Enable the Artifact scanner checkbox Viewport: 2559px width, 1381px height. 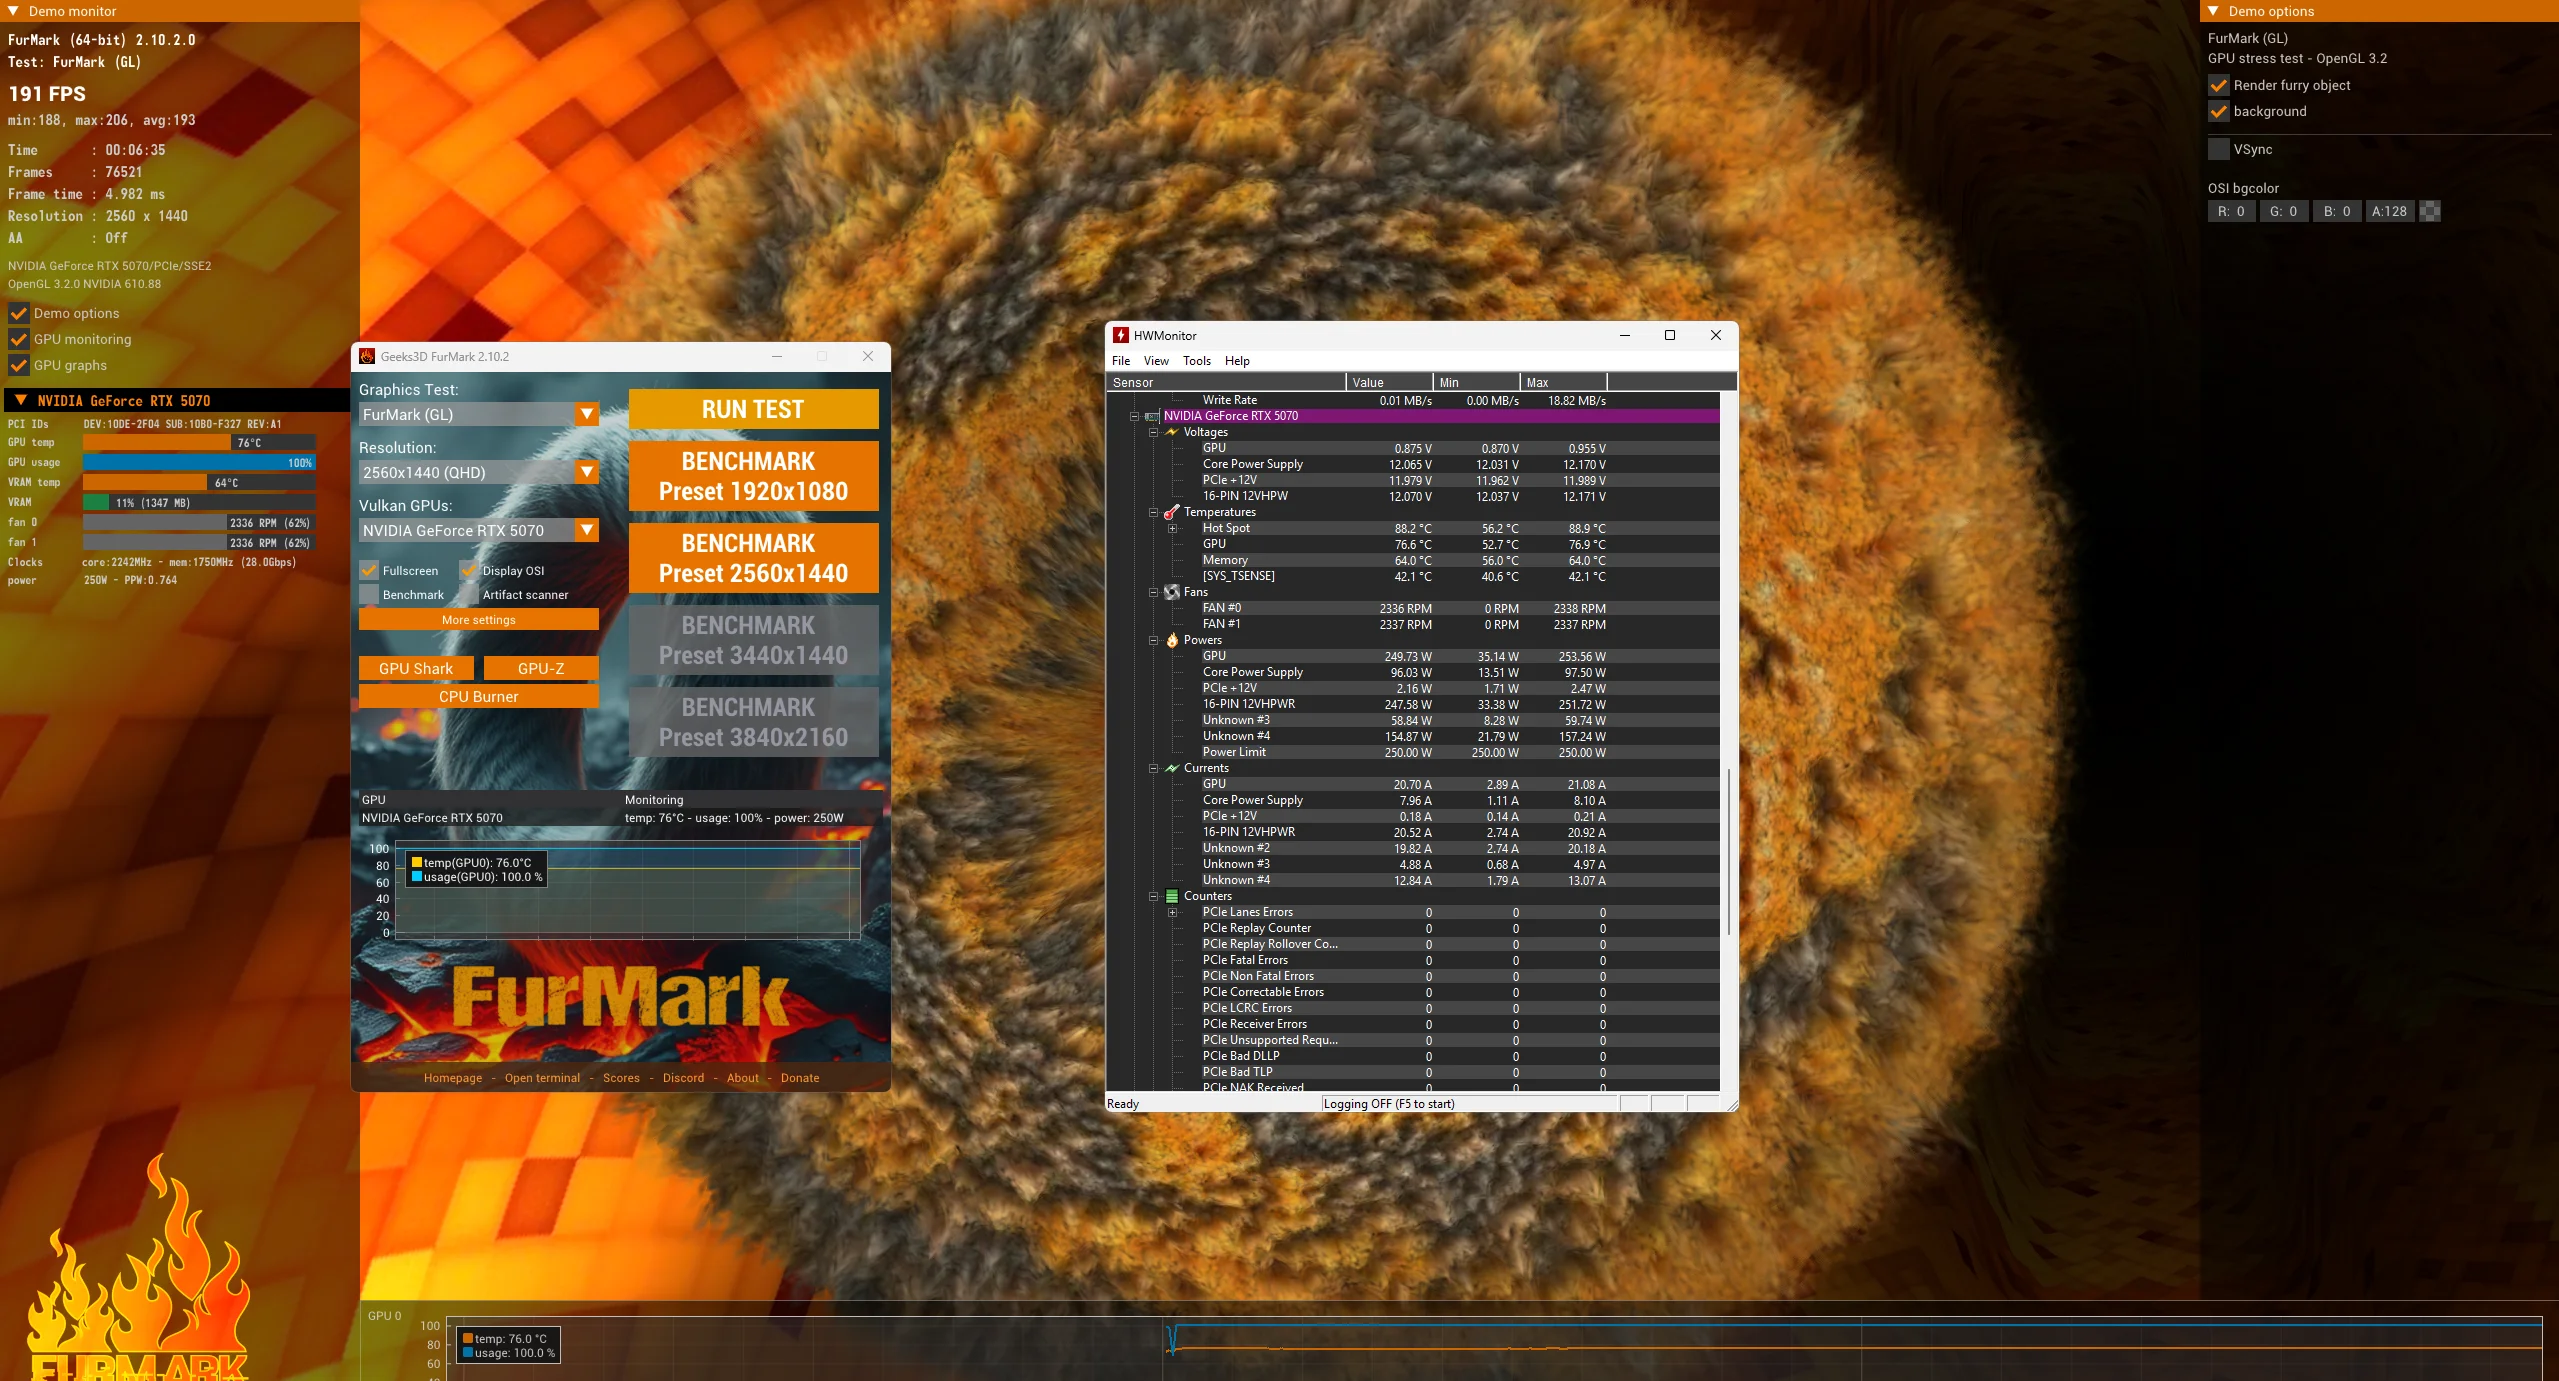(x=469, y=594)
